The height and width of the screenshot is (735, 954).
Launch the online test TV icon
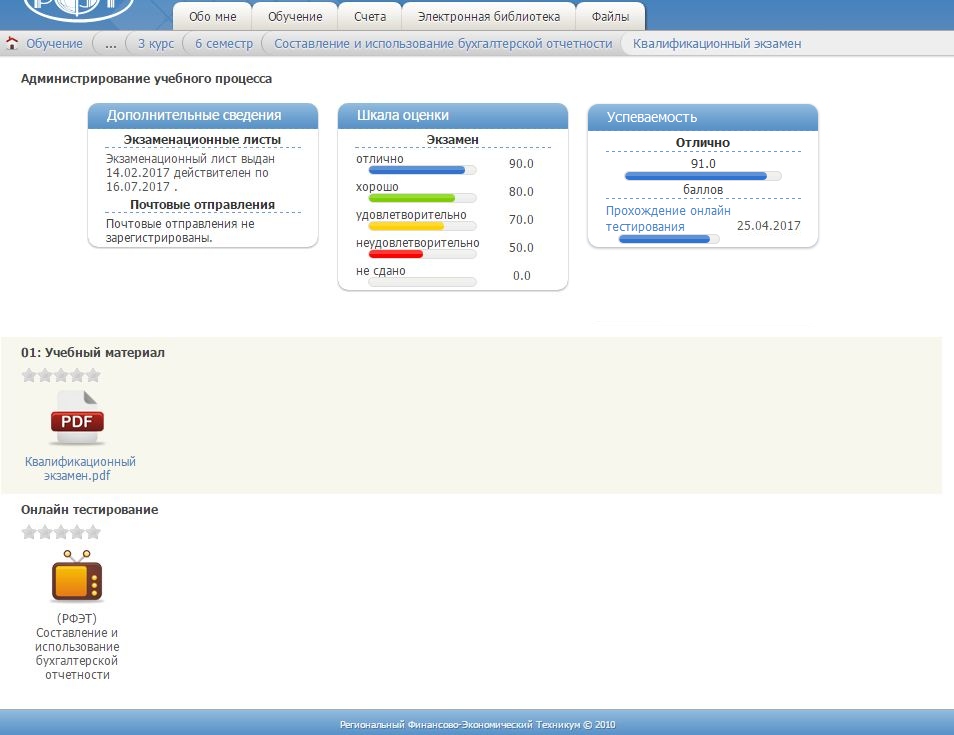77,577
